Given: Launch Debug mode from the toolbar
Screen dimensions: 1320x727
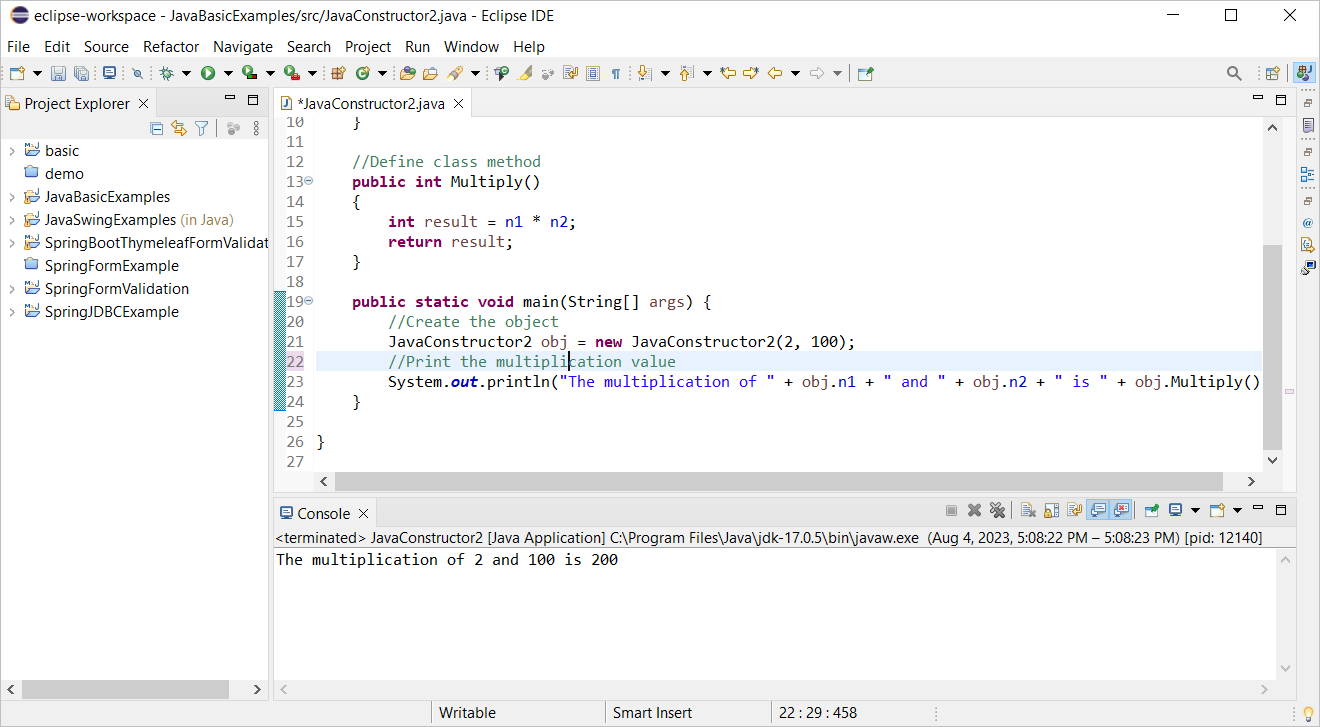Looking at the screenshot, I should [x=167, y=72].
